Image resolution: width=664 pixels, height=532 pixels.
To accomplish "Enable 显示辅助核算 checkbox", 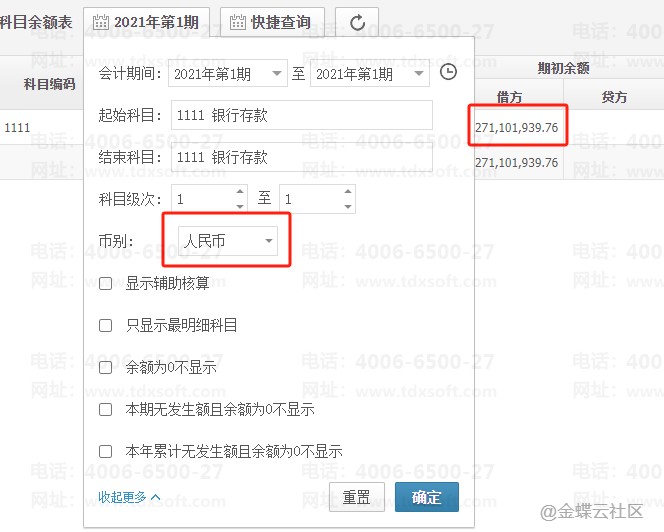I will point(105,283).
